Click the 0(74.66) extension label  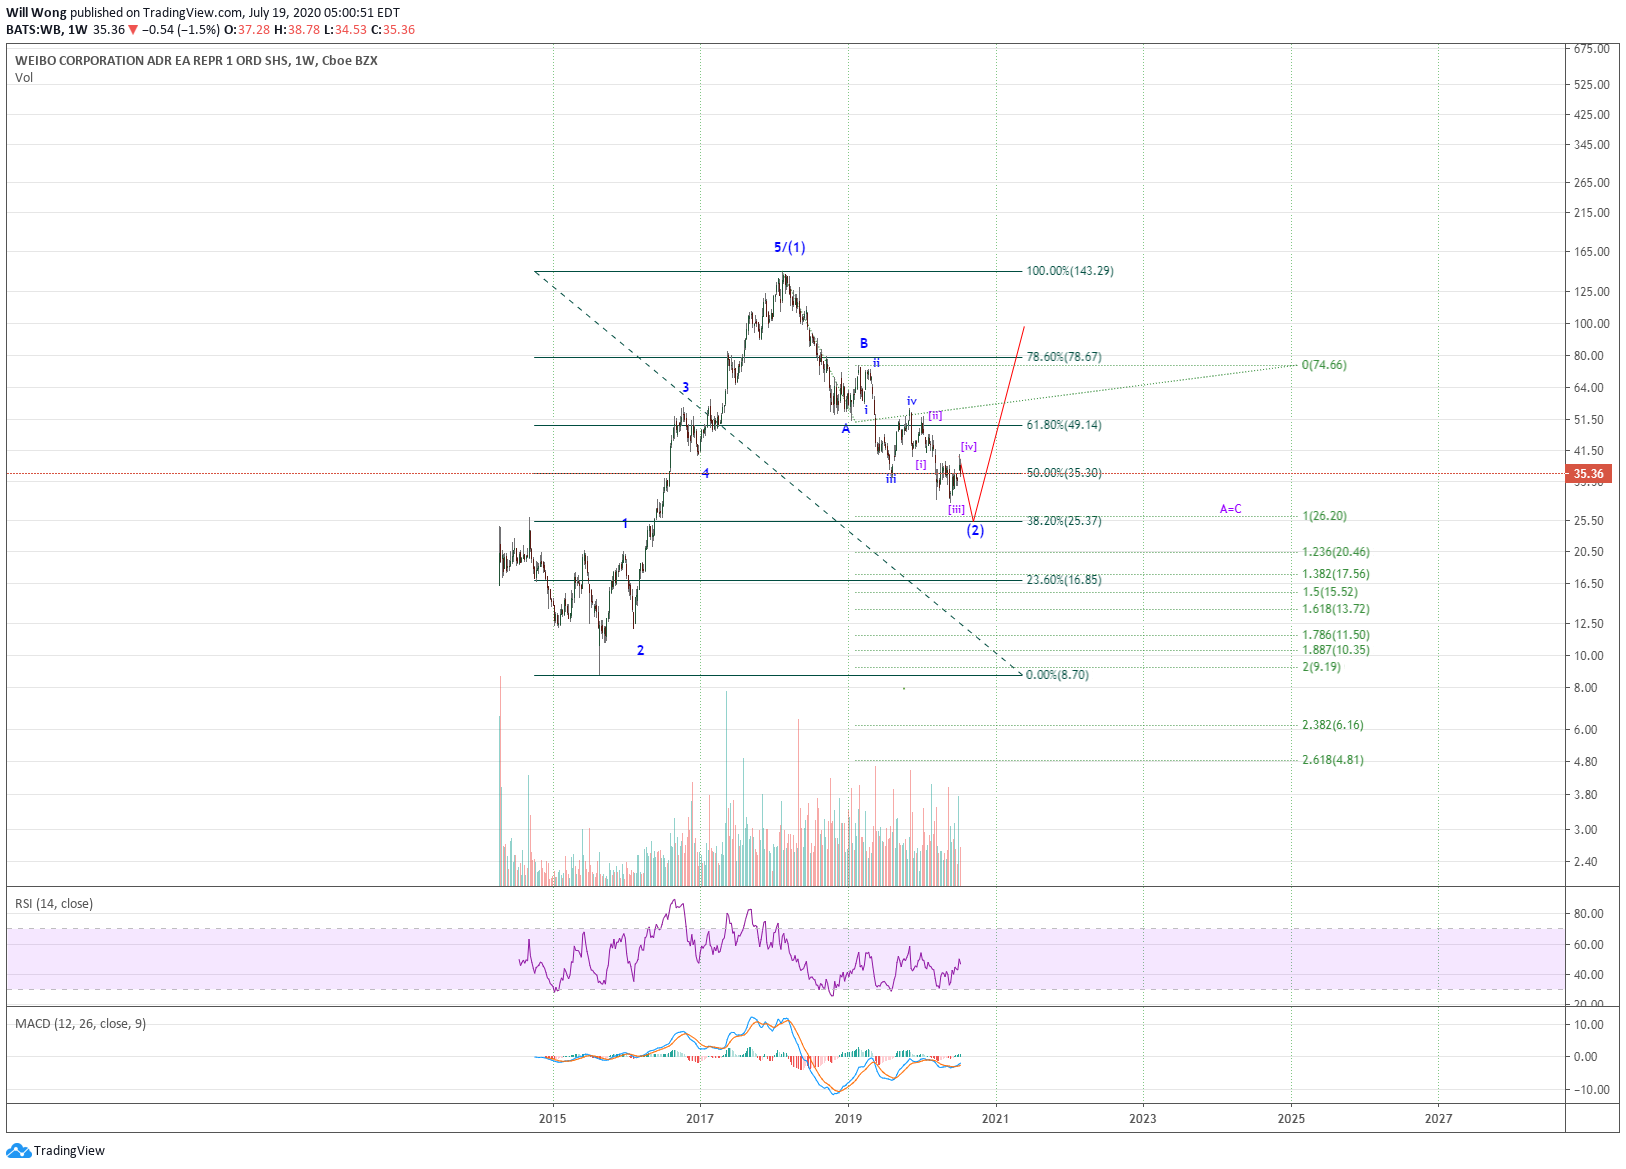(x=1324, y=365)
